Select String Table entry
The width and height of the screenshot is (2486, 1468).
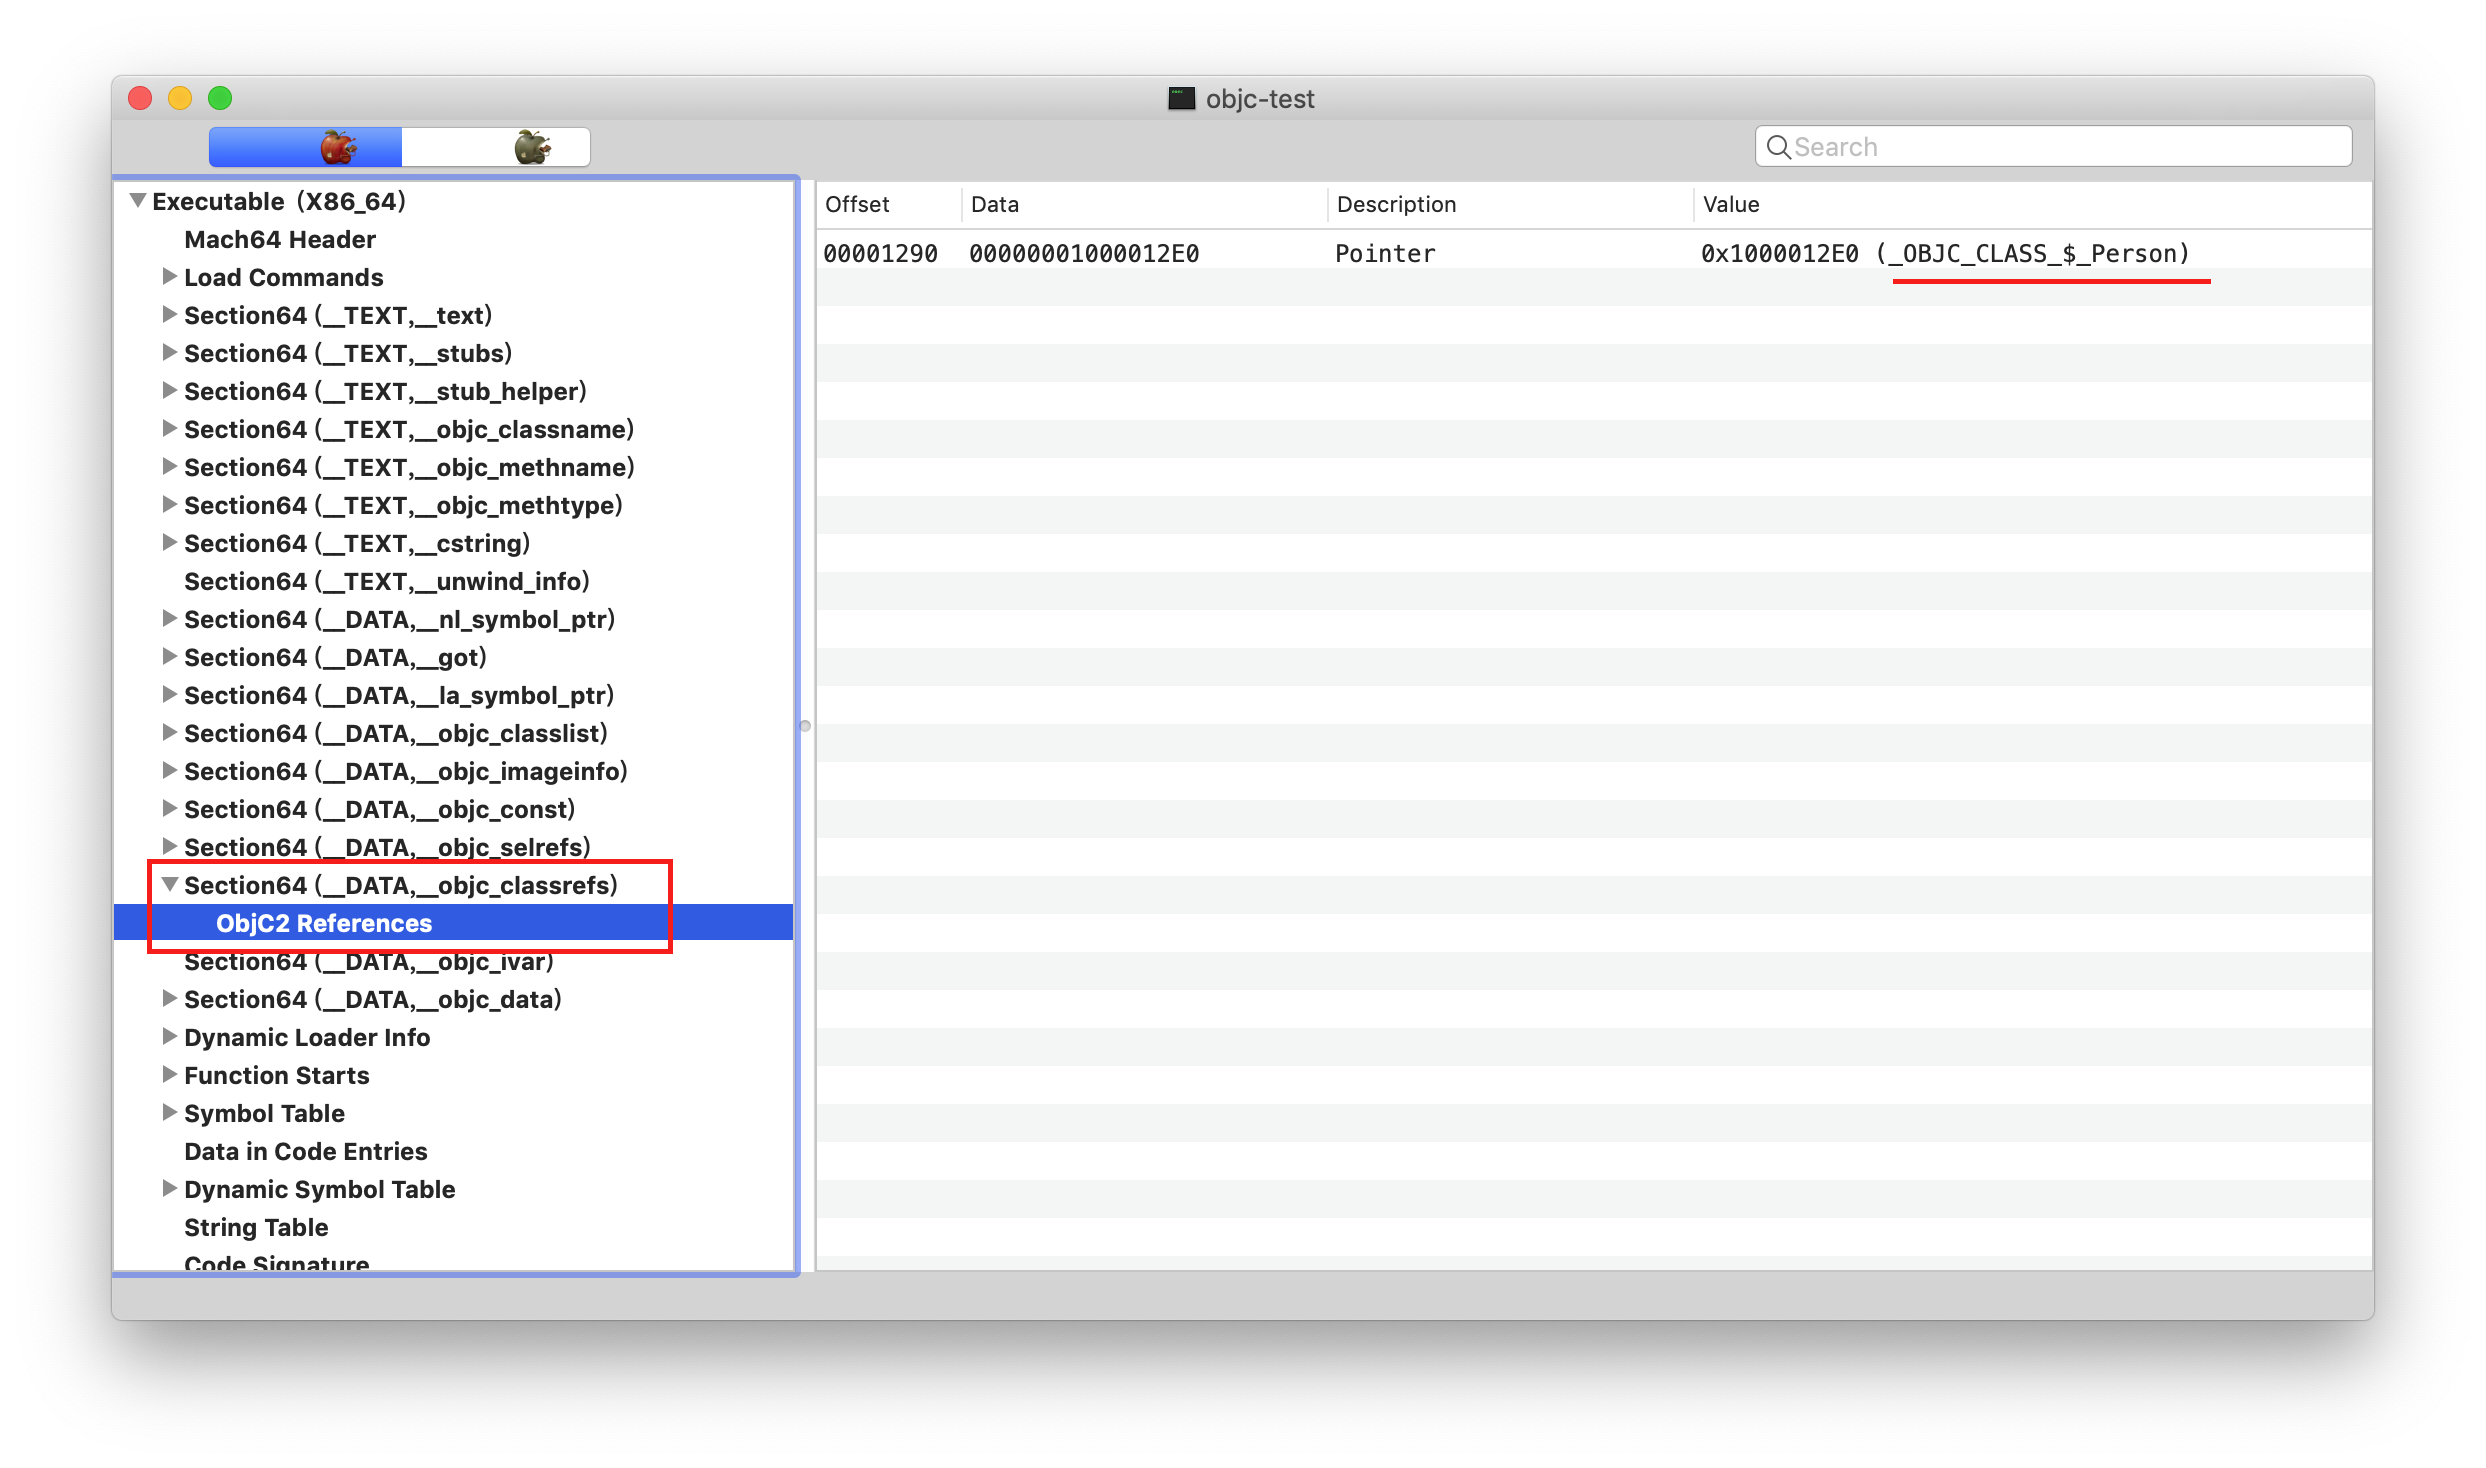[x=256, y=1228]
